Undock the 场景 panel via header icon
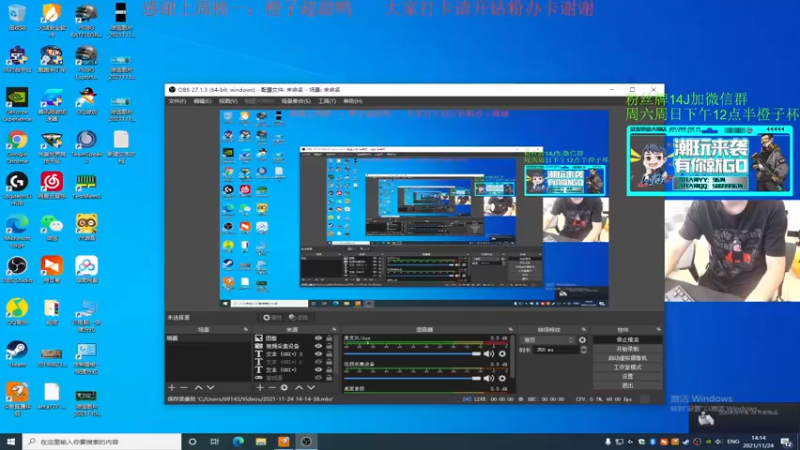 coord(246,330)
